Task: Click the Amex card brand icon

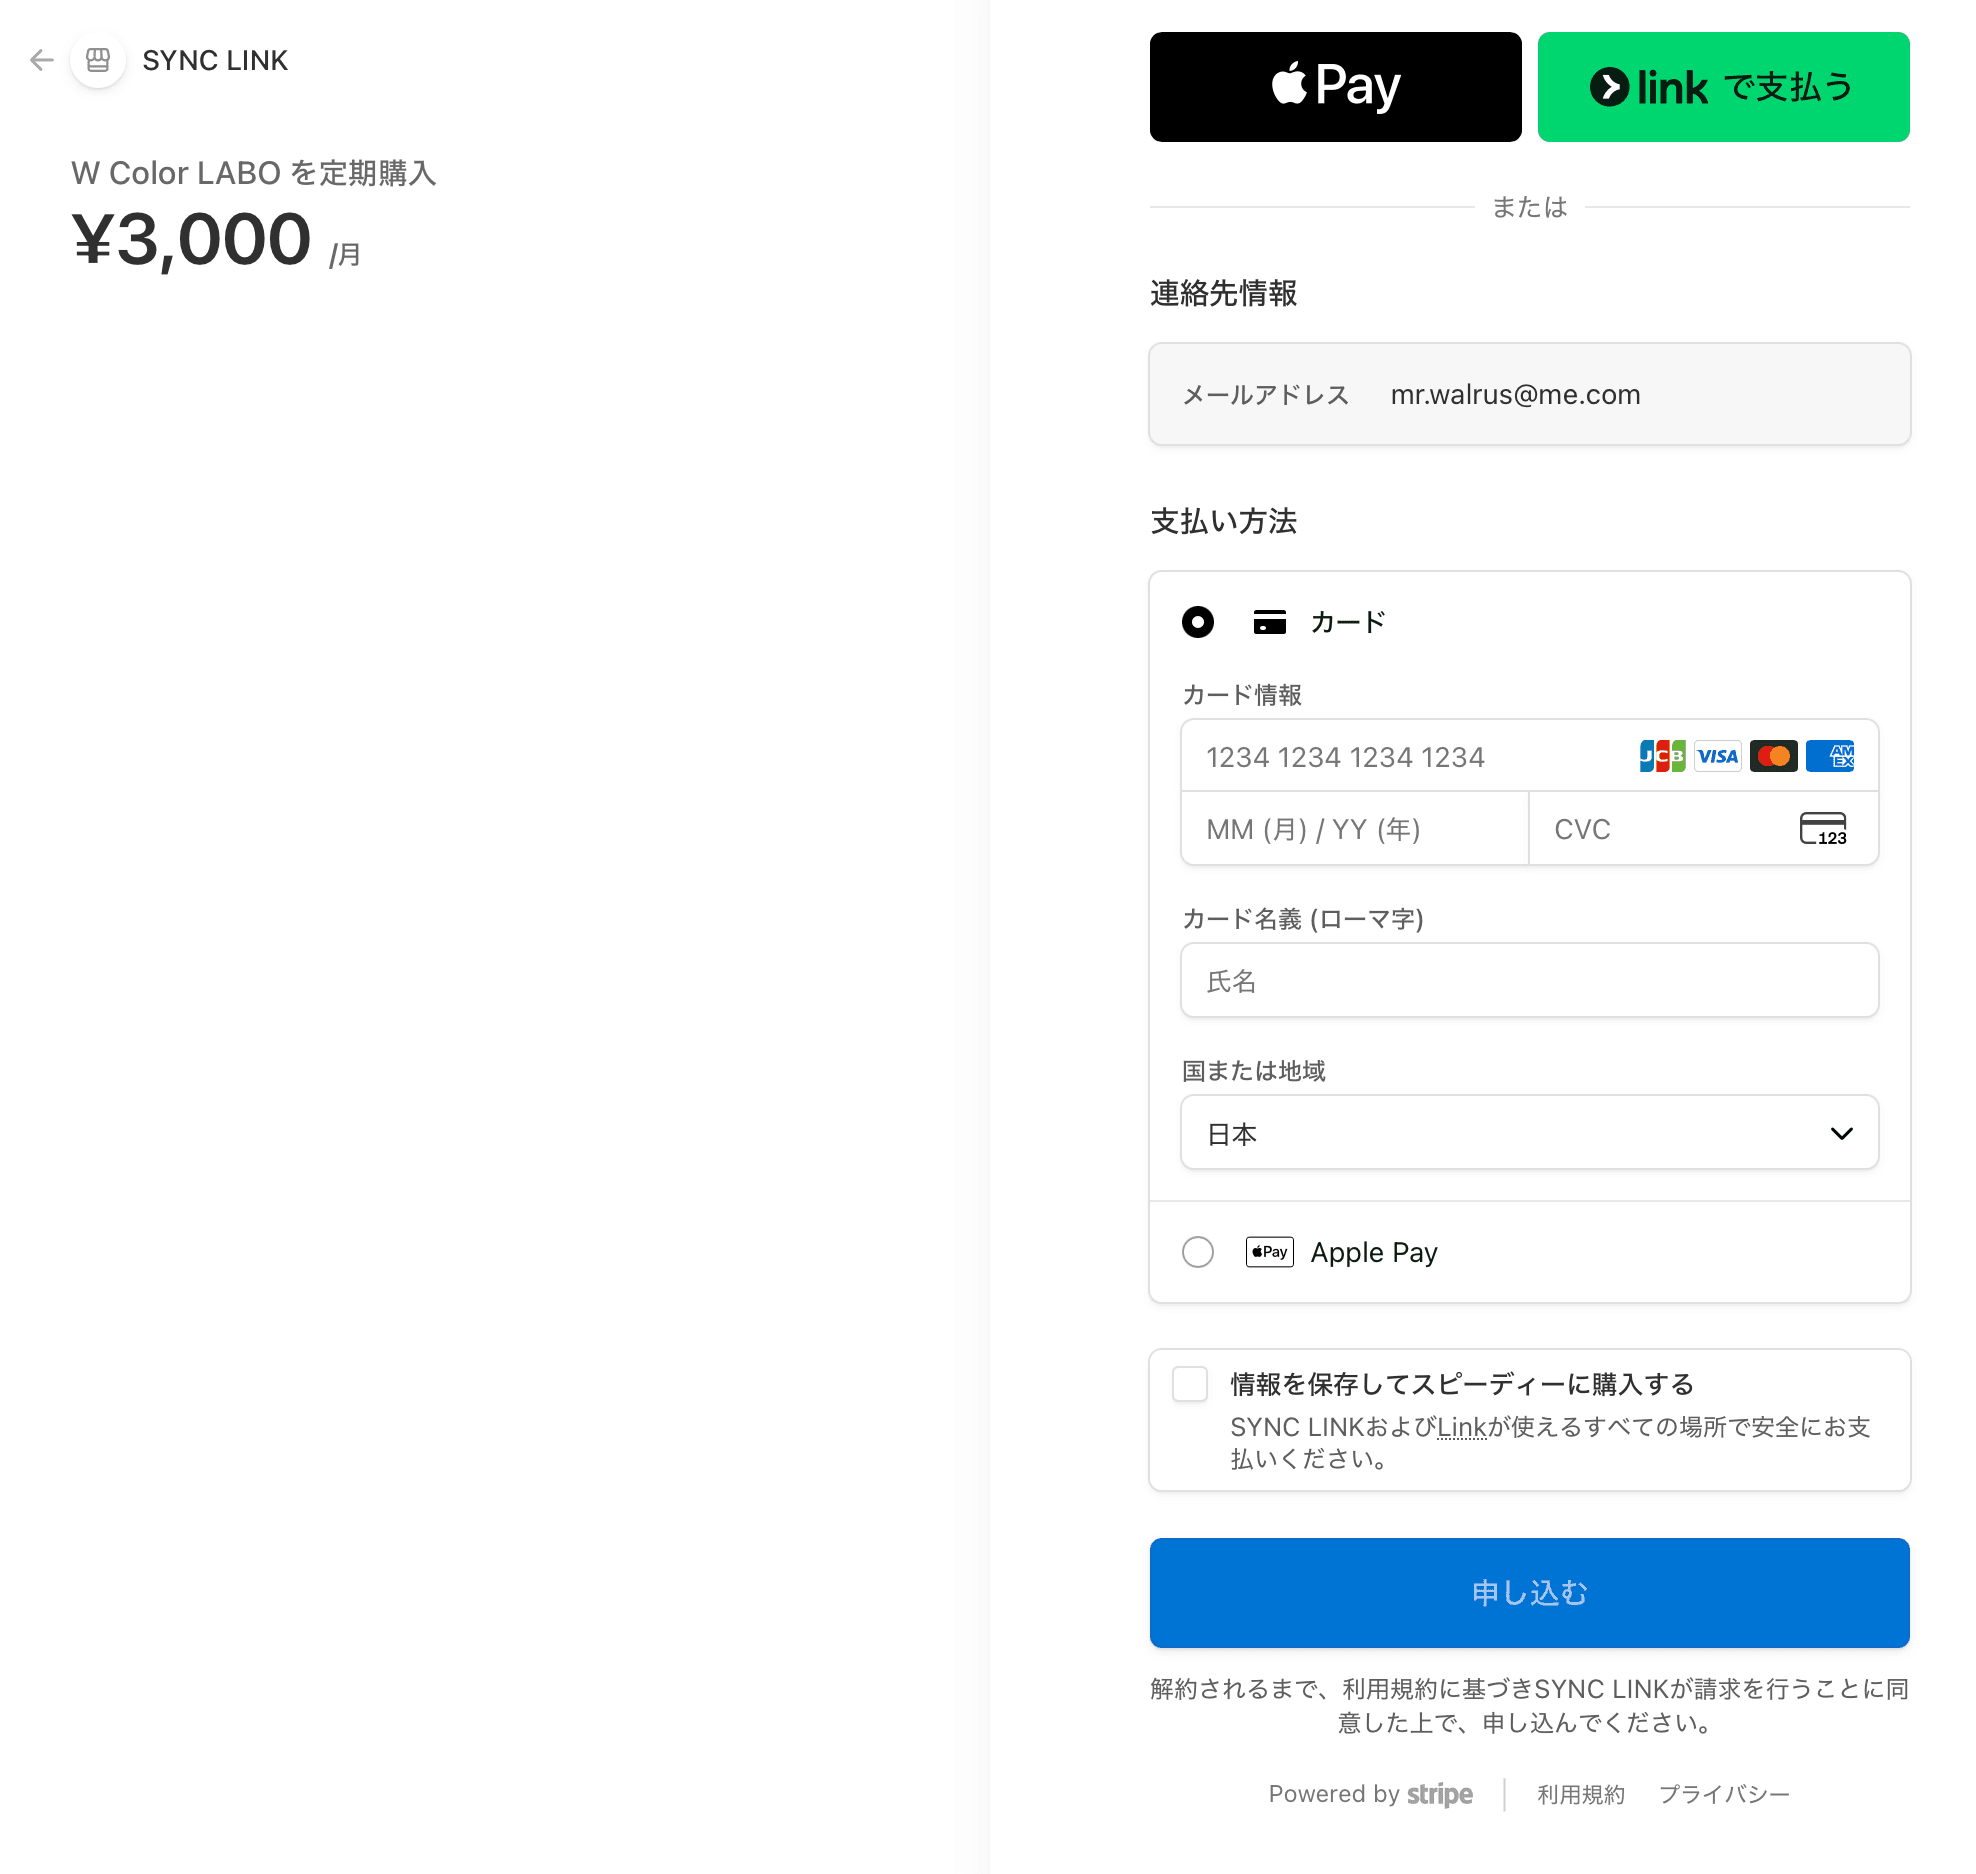Action: 1830,756
